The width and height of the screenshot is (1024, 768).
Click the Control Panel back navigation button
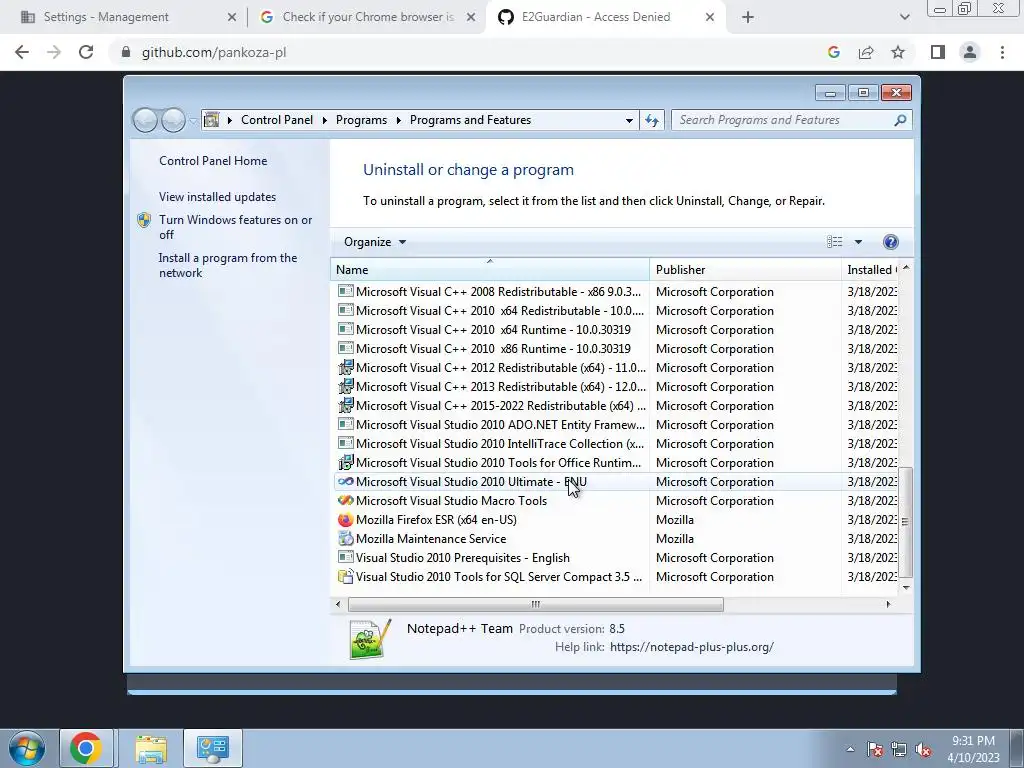click(145, 120)
